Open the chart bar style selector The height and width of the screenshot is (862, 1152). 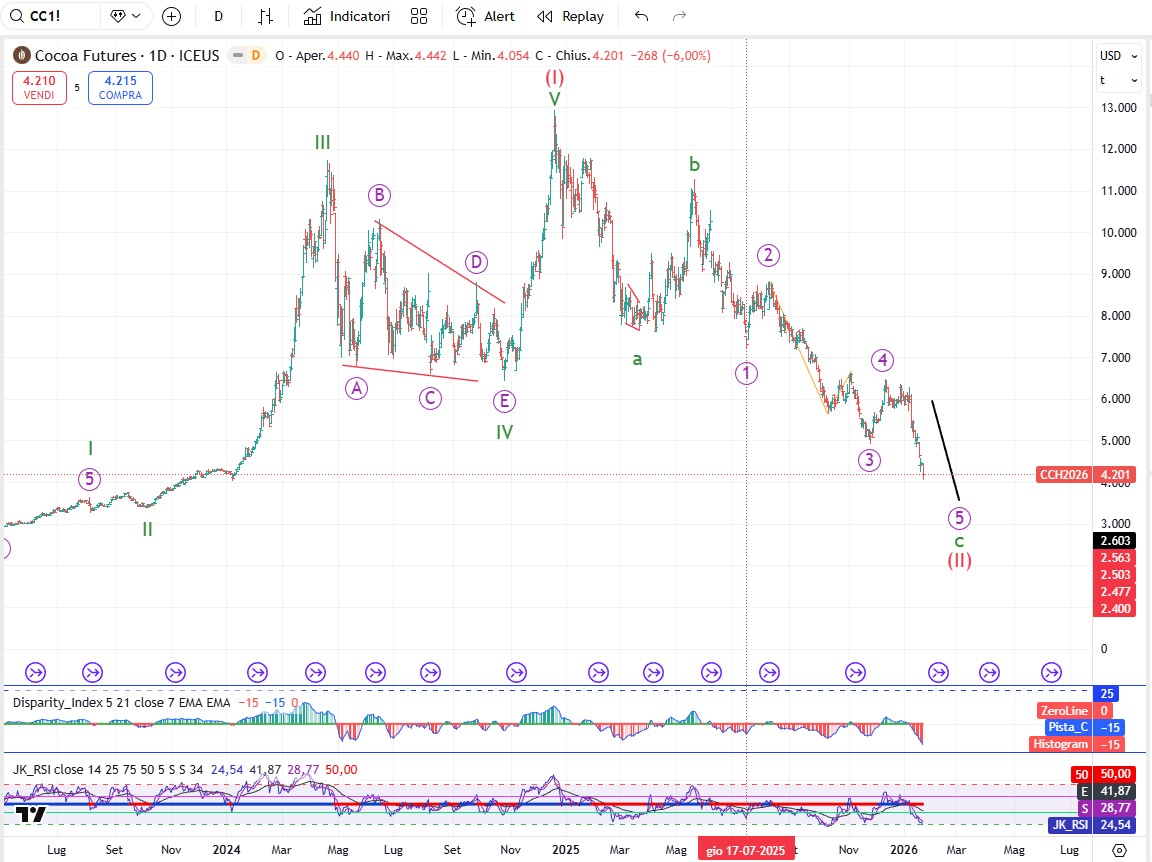[x=265, y=16]
